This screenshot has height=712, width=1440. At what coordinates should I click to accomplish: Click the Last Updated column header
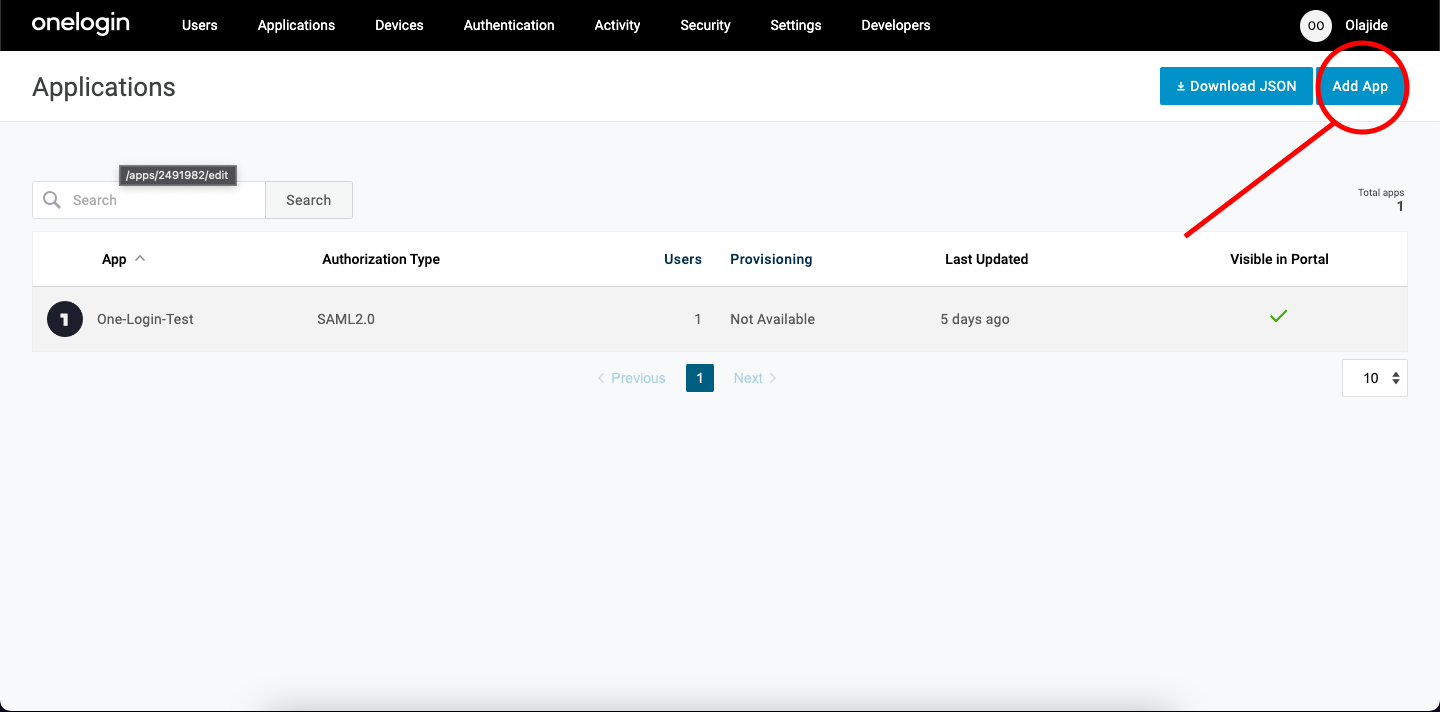[987, 259]
